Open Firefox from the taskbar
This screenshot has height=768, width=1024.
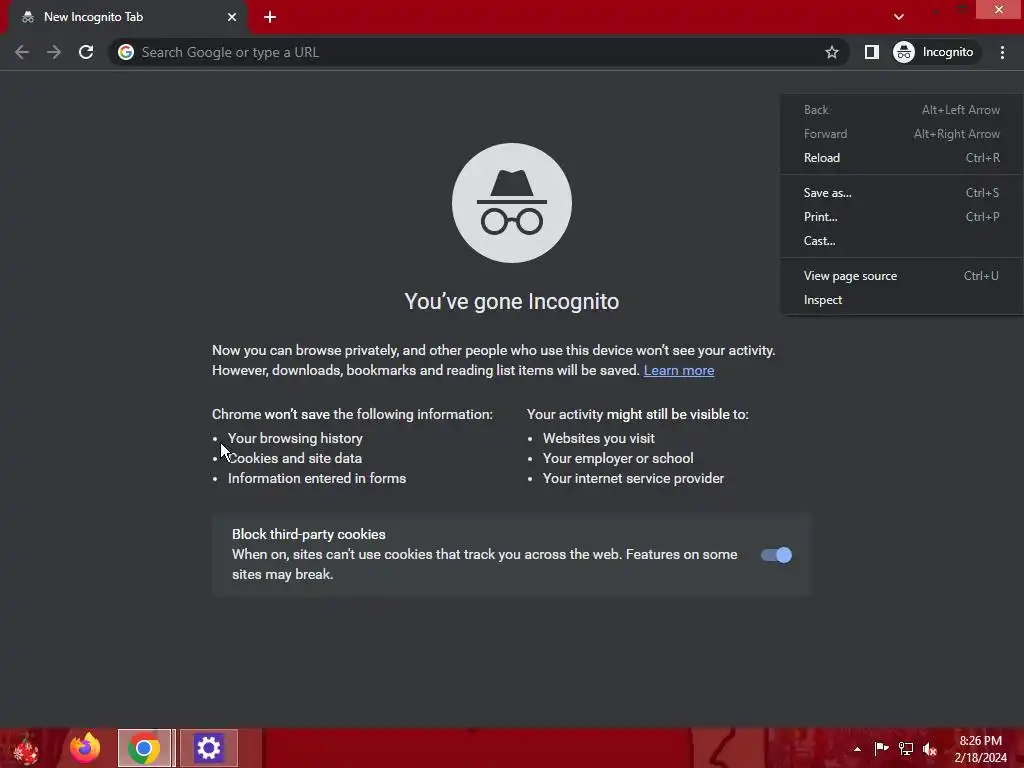(85, 748)
